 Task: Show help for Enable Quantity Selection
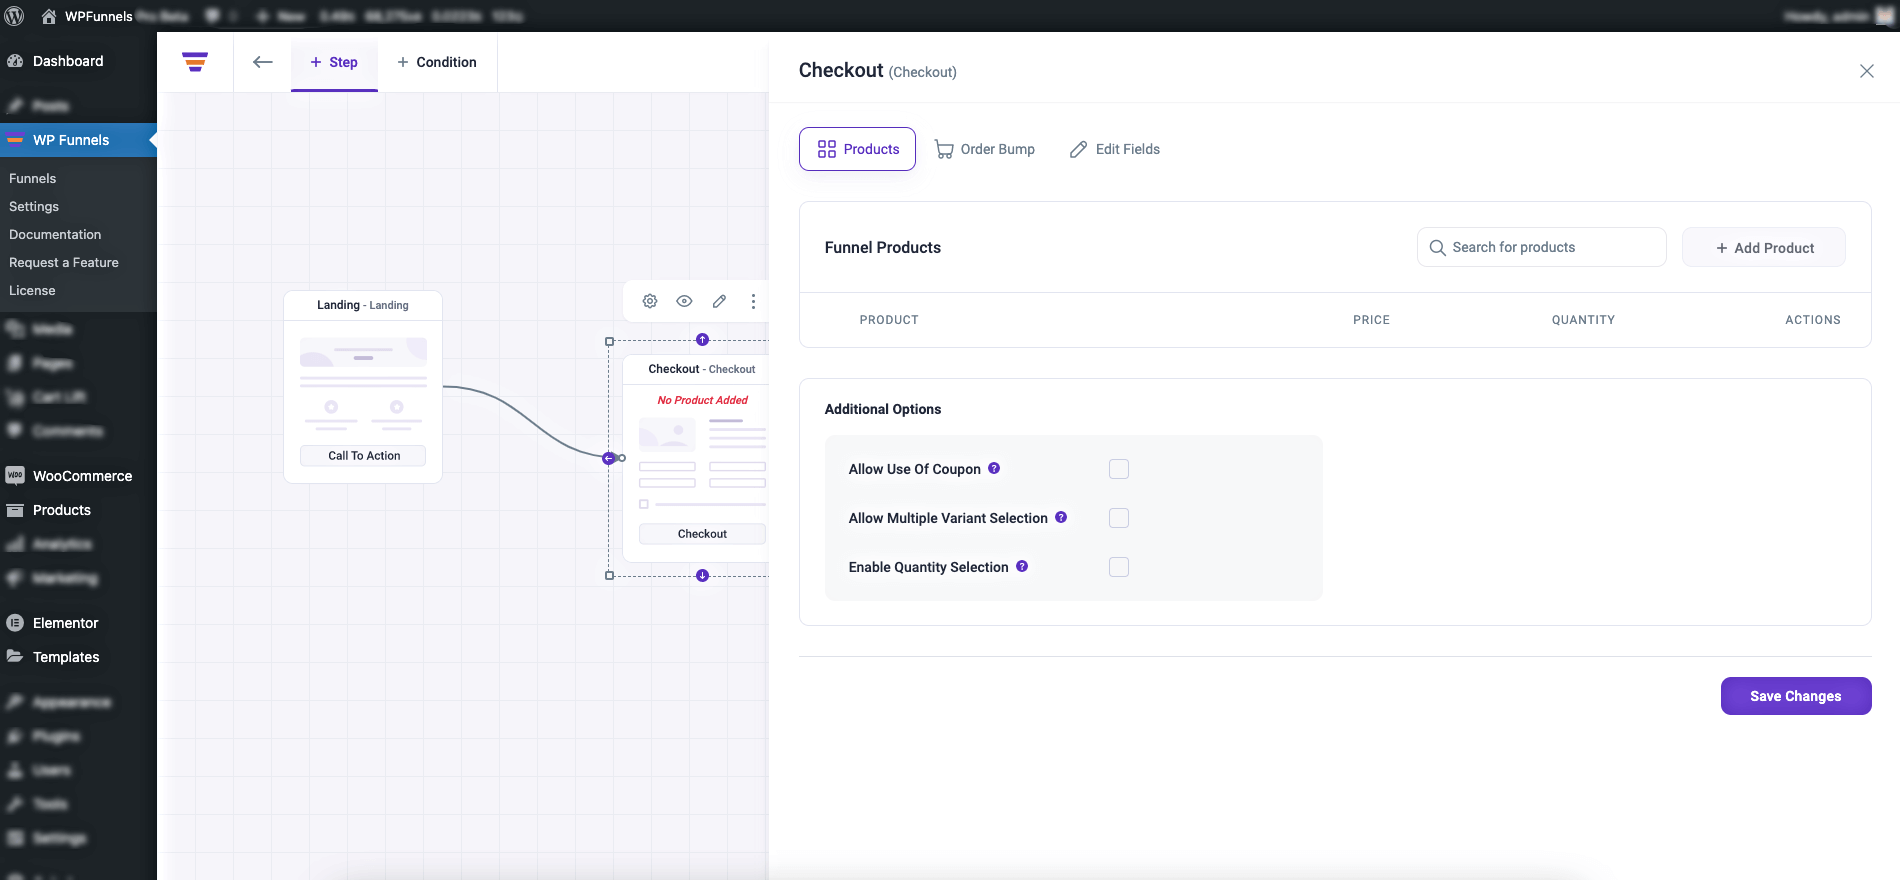coord(1022,566)
